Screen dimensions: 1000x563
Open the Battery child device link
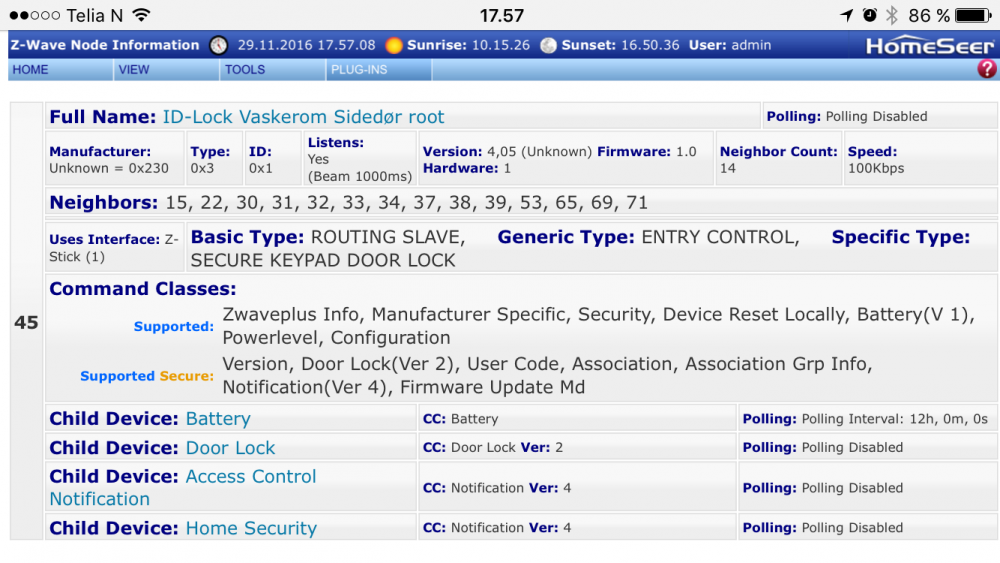[218, 419]
